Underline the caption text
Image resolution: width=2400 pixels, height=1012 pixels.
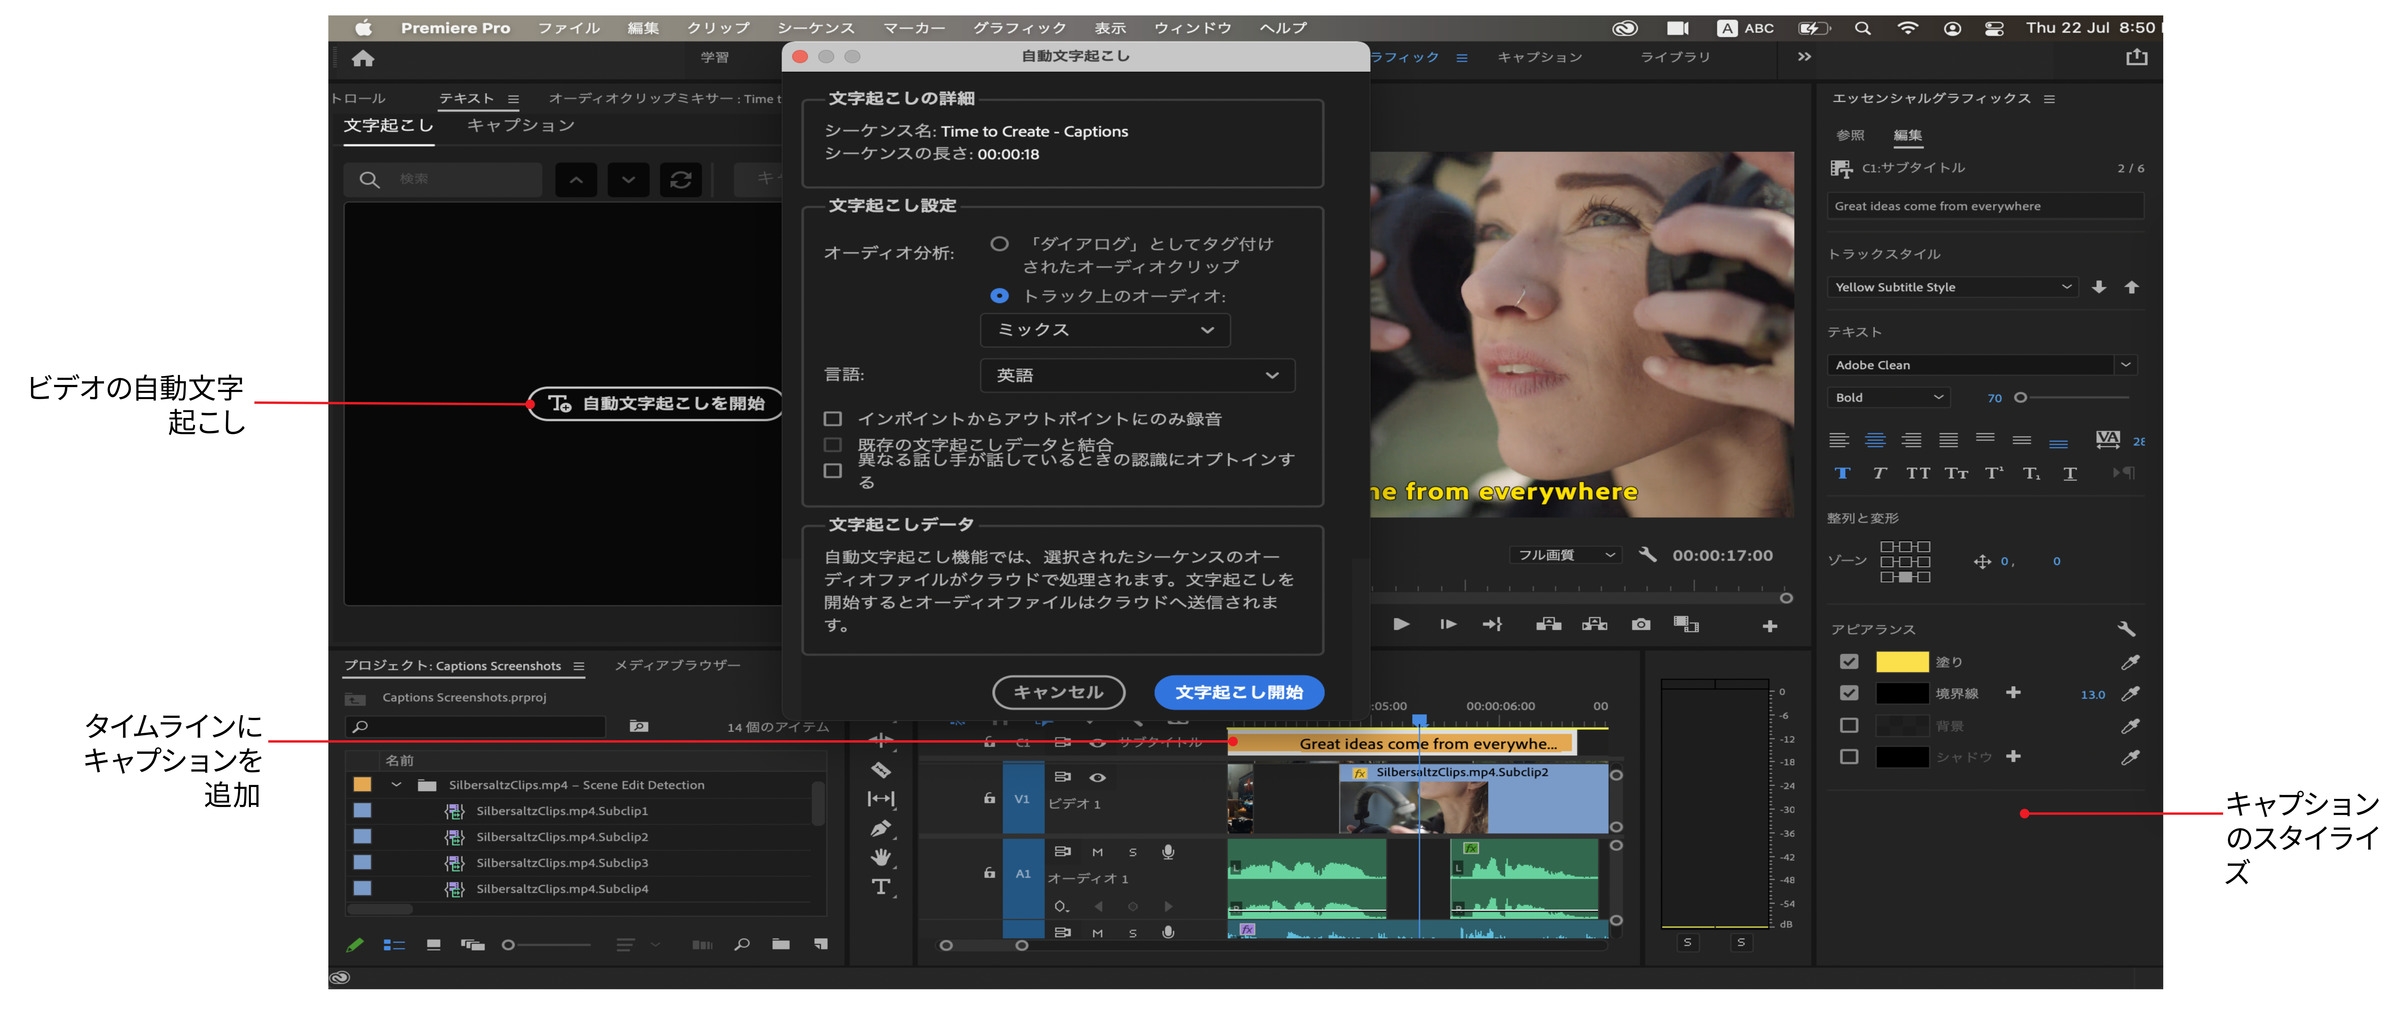pos(2070,473)
